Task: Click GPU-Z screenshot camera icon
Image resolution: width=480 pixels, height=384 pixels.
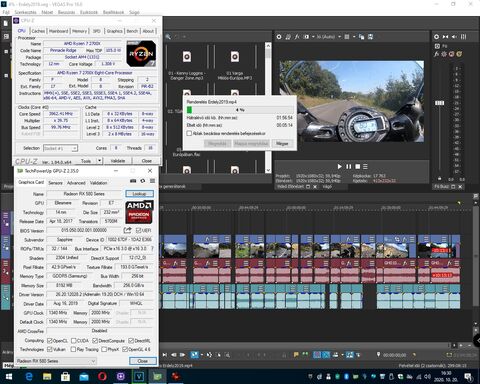Action: coord(133,181)
